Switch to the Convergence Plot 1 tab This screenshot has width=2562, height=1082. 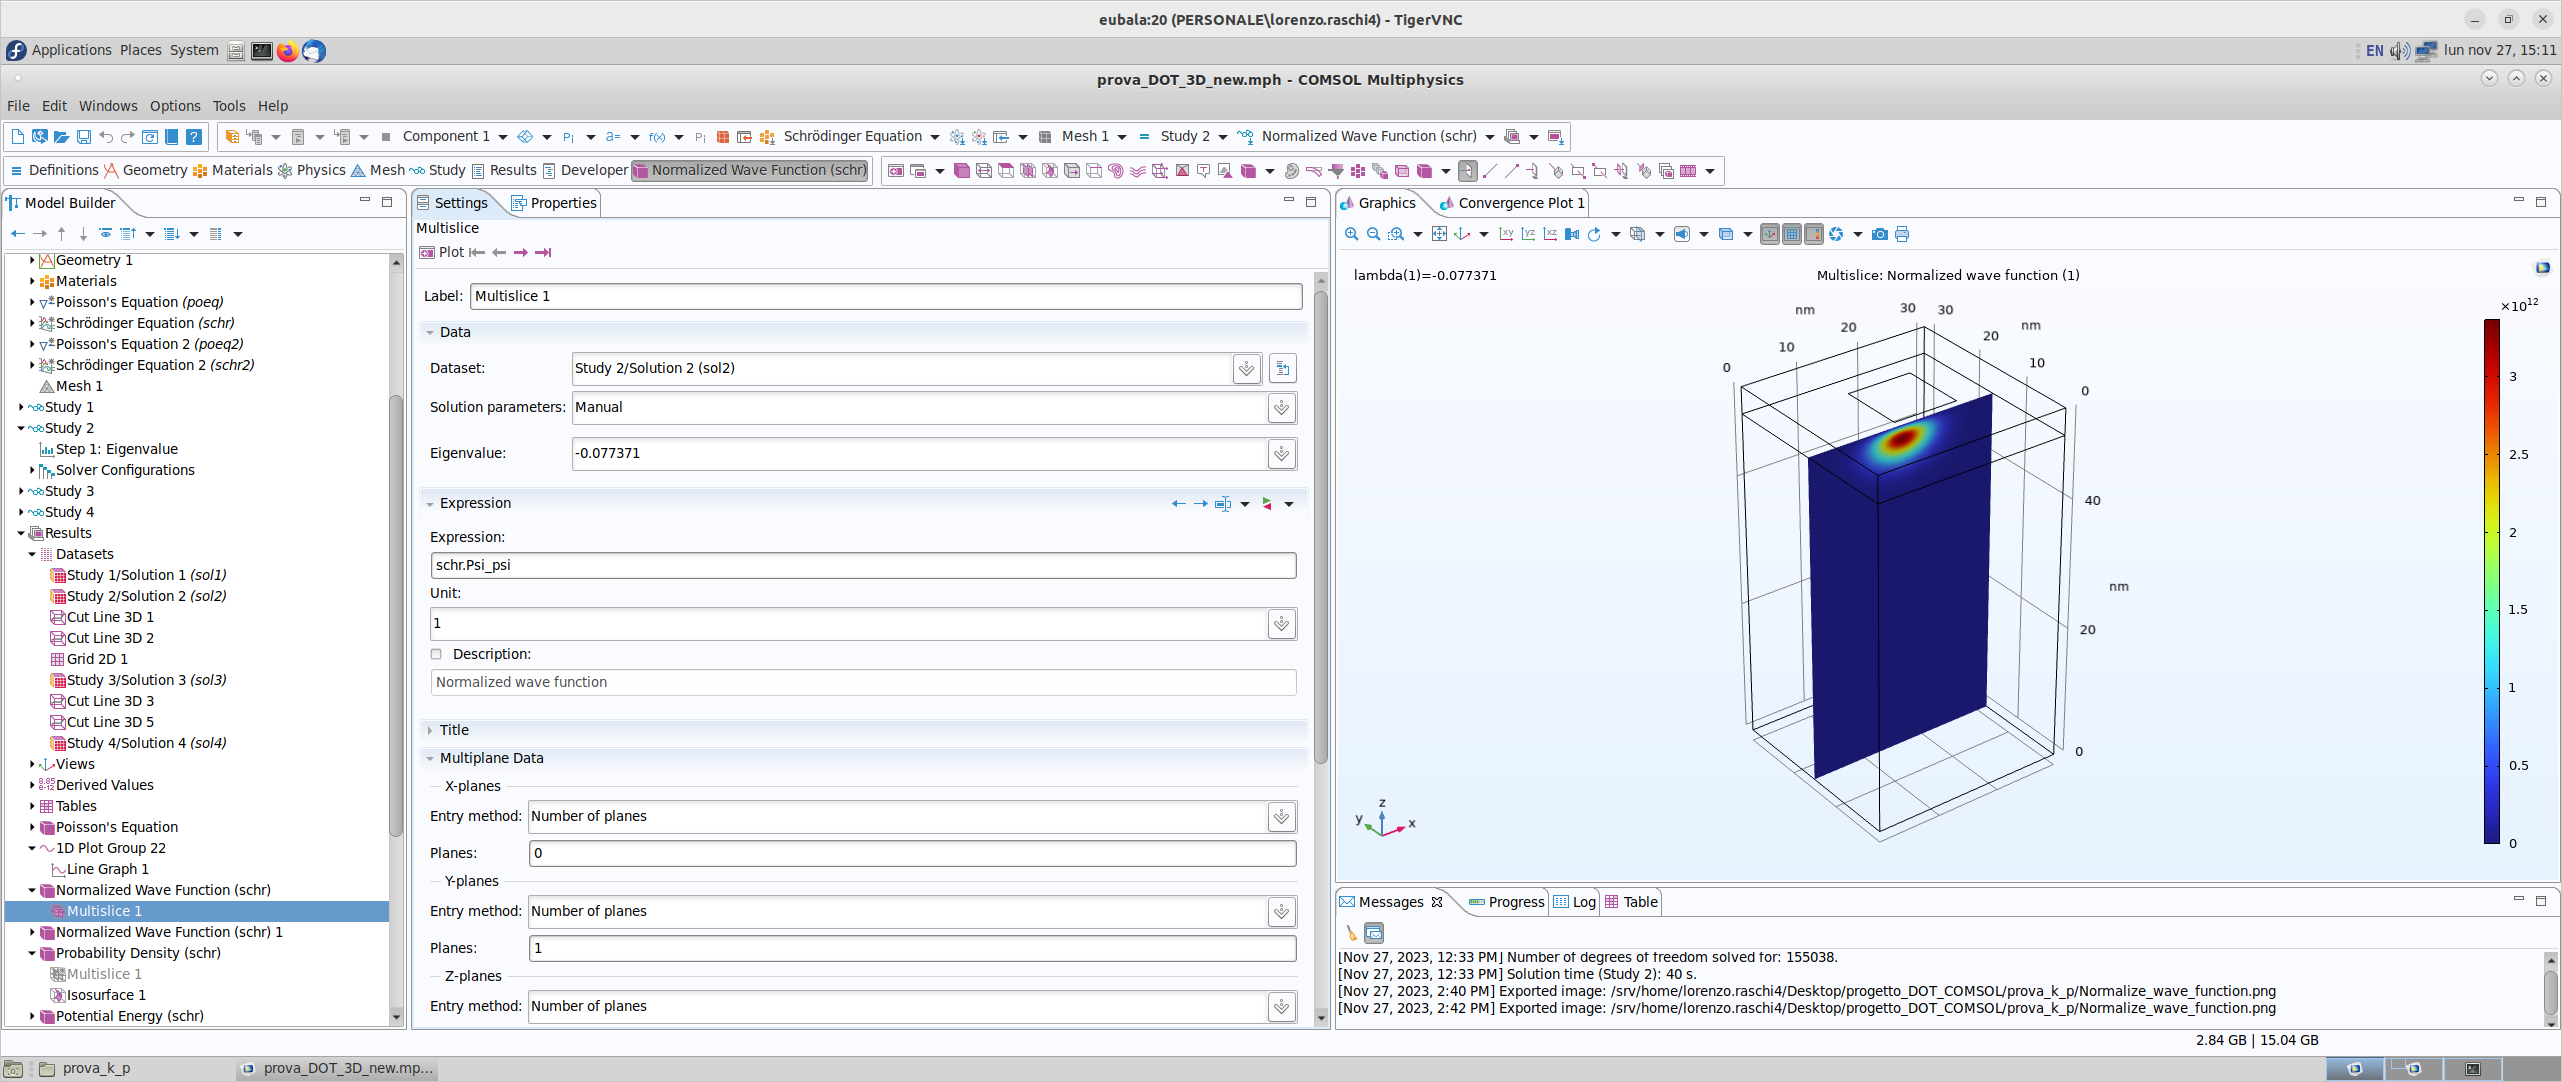[1519, 203]
